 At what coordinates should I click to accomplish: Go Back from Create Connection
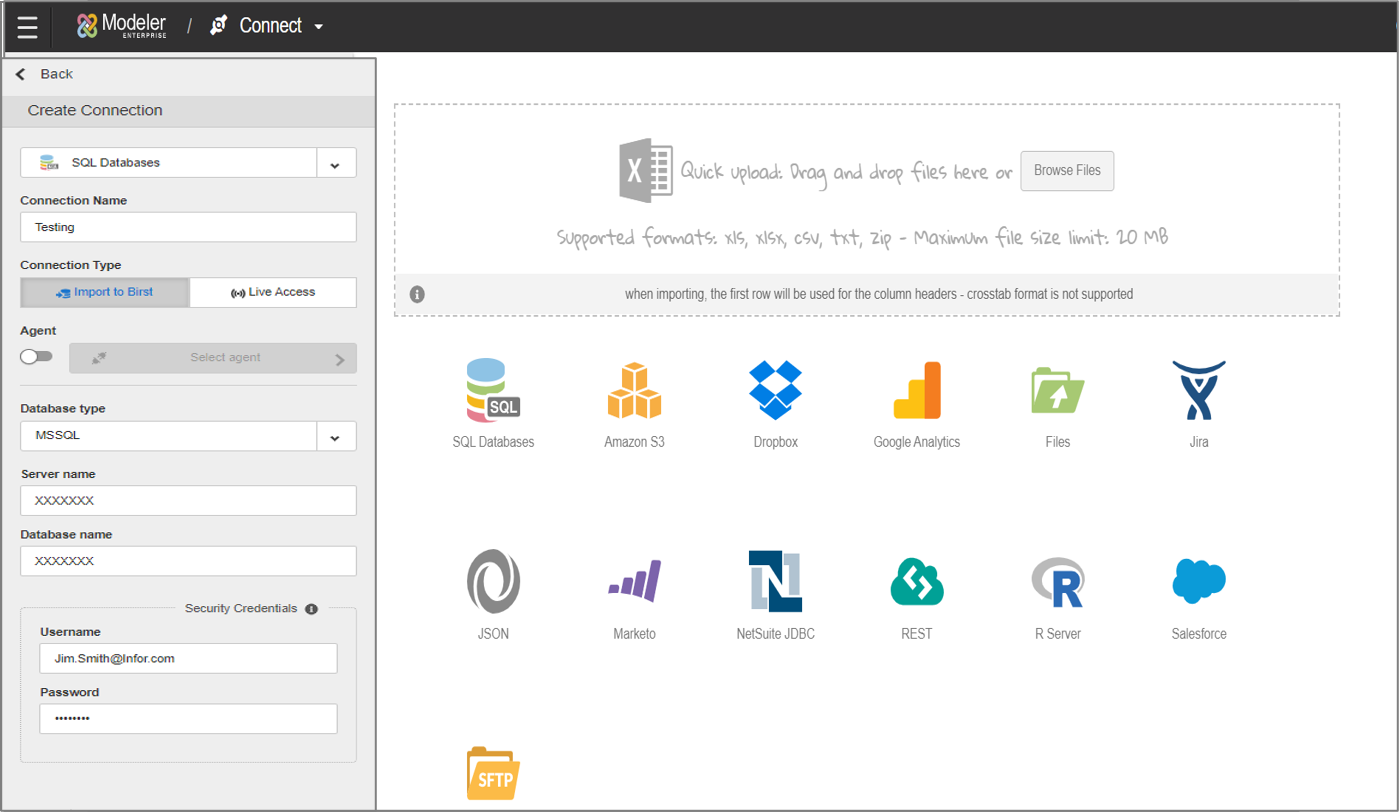tap(45, 74)
